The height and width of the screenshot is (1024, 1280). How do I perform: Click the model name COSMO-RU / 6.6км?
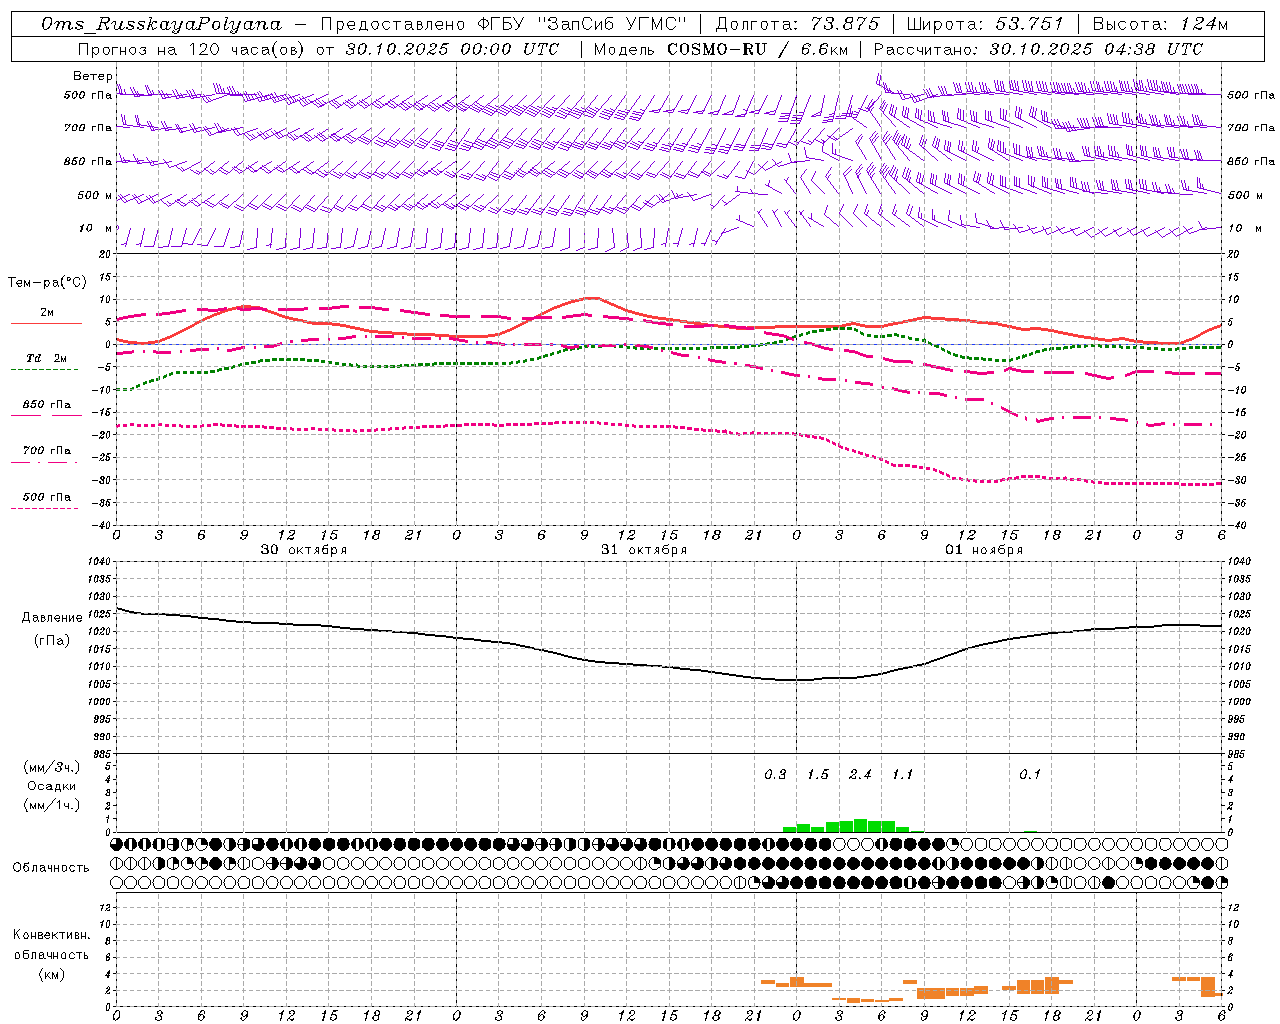pos(758,49)
